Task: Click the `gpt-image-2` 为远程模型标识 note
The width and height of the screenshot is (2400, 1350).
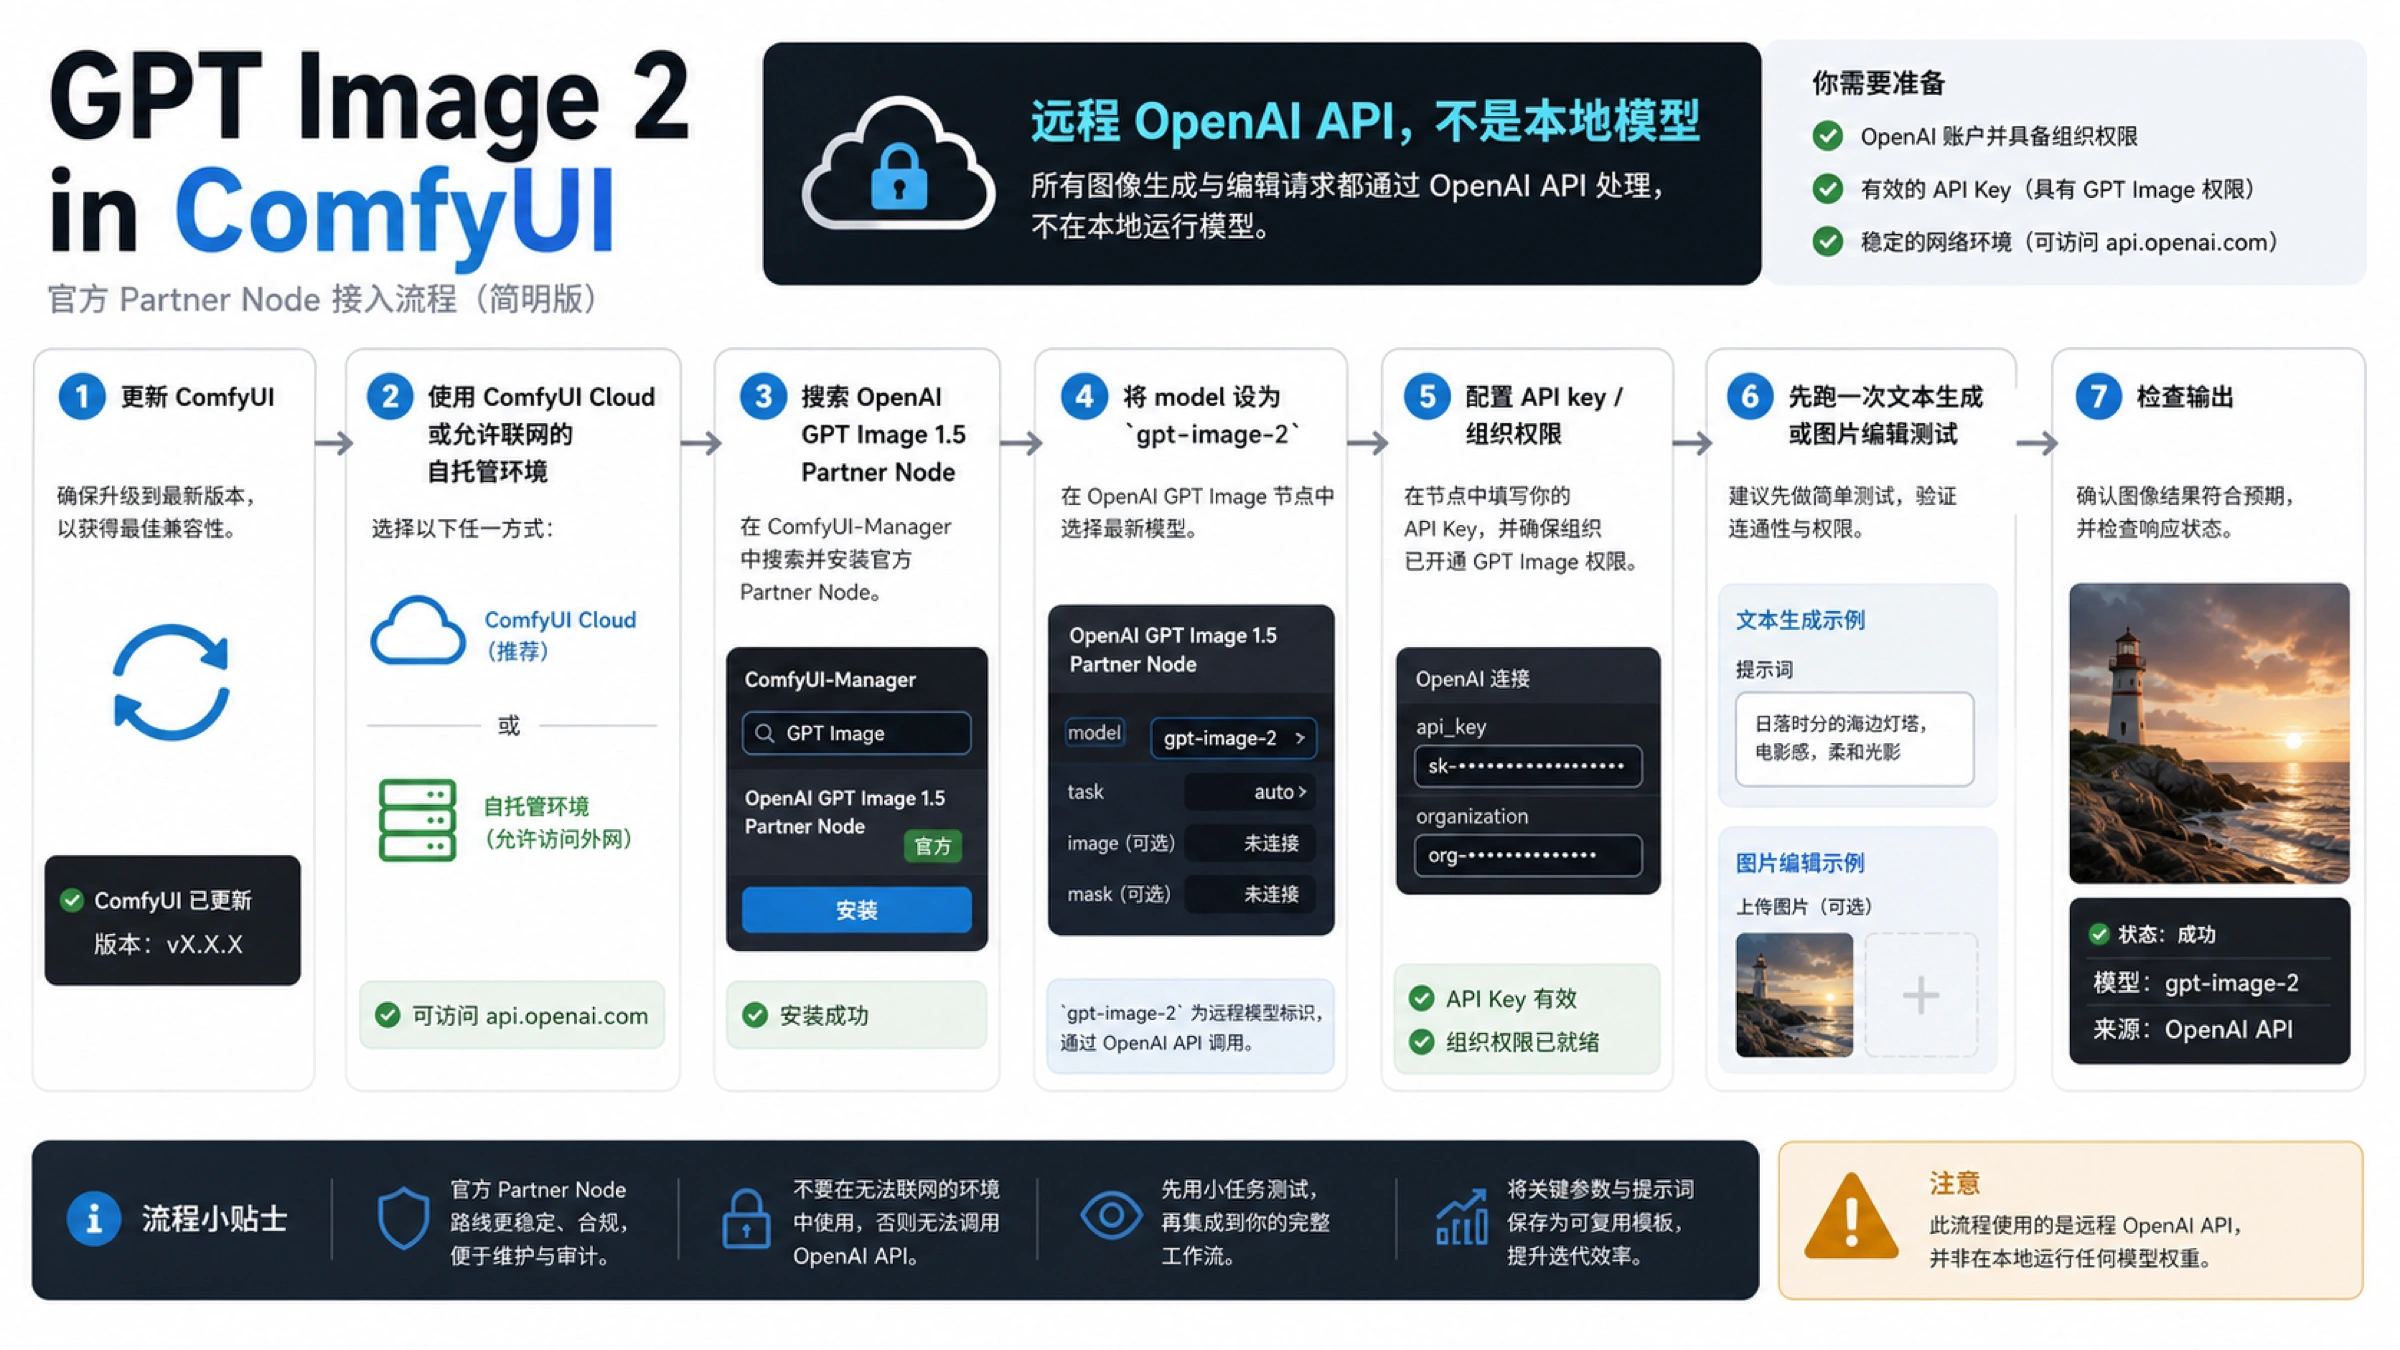Action: click(x=1191, y=1027)
